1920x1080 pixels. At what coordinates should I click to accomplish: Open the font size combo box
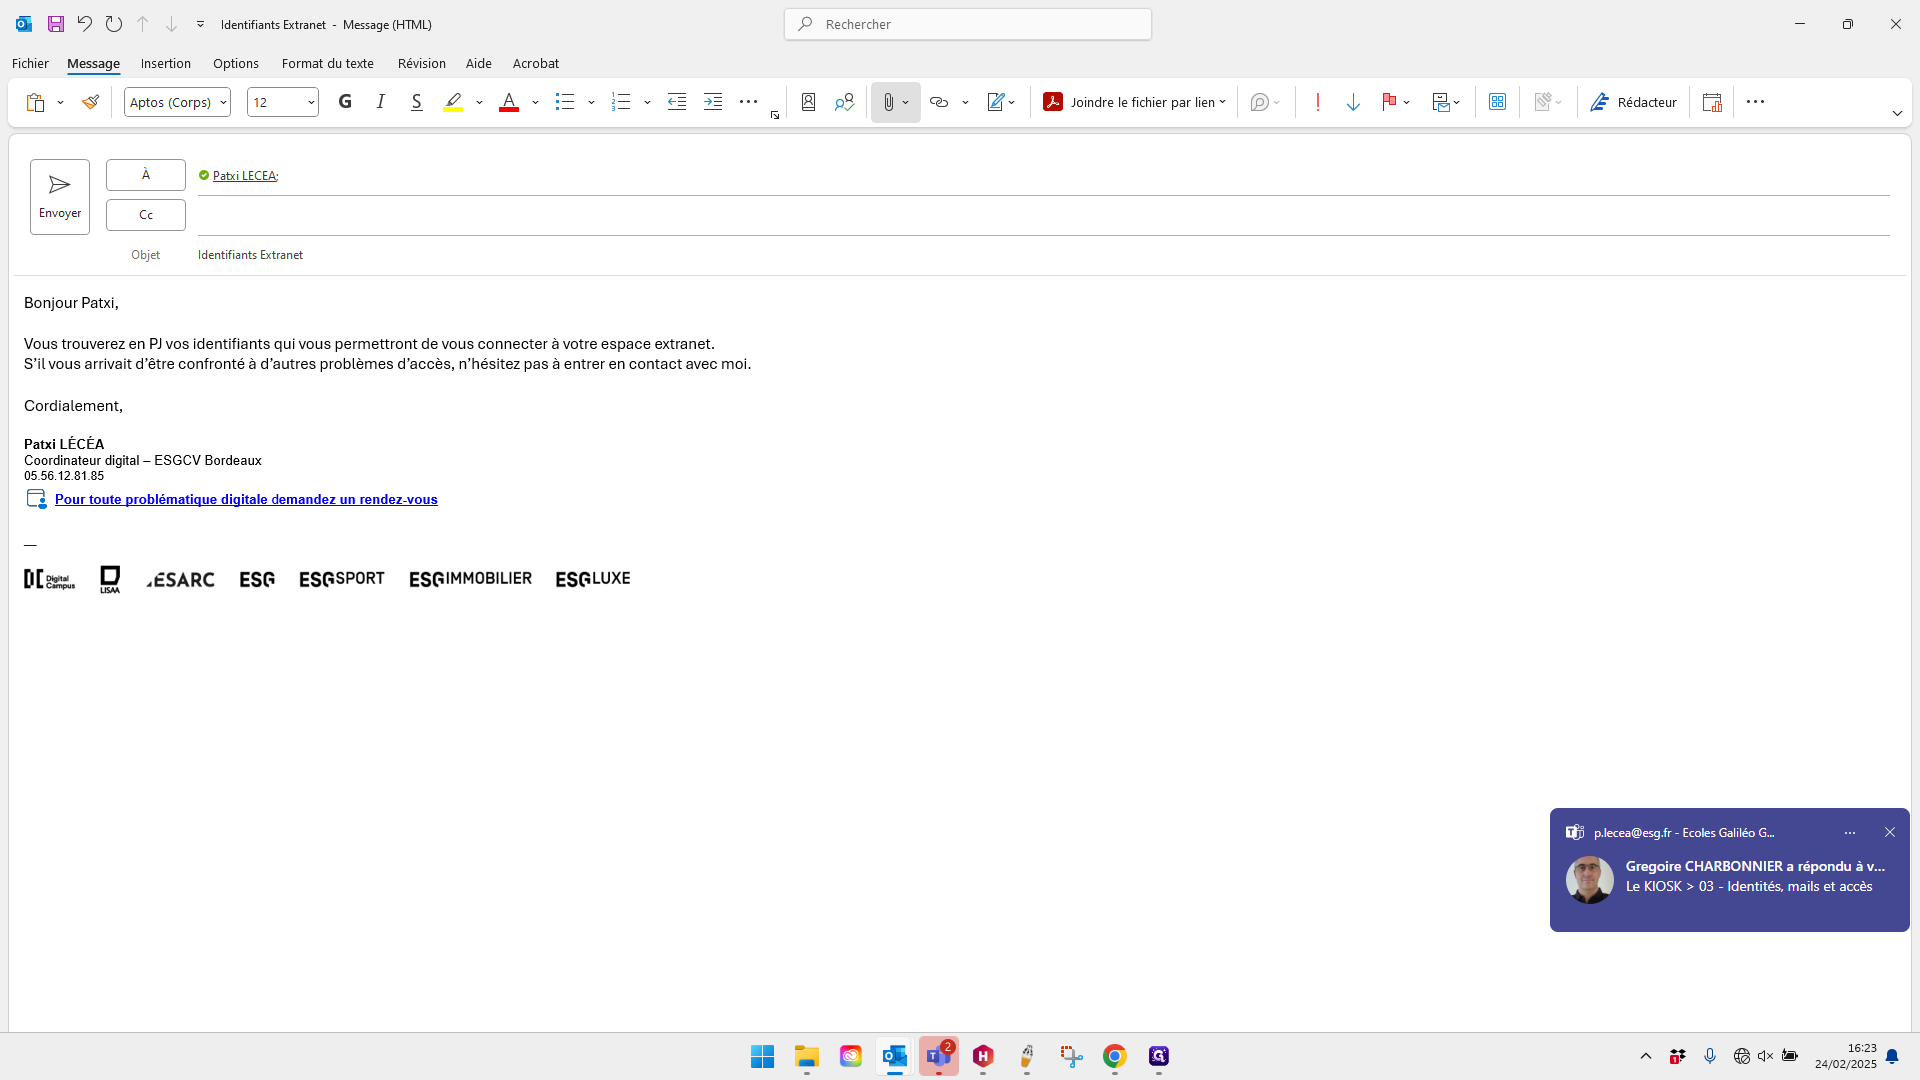[x=283, y=102]
